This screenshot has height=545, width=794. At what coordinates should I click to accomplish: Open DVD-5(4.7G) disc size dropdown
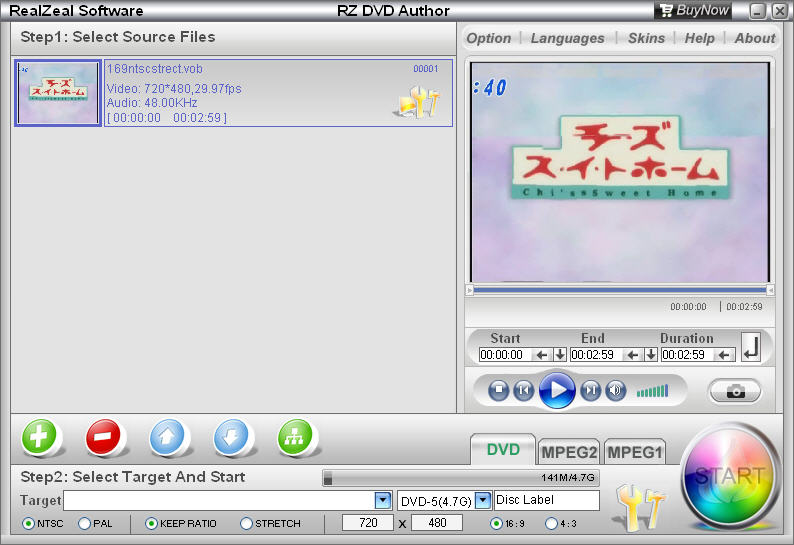point(484,500)
